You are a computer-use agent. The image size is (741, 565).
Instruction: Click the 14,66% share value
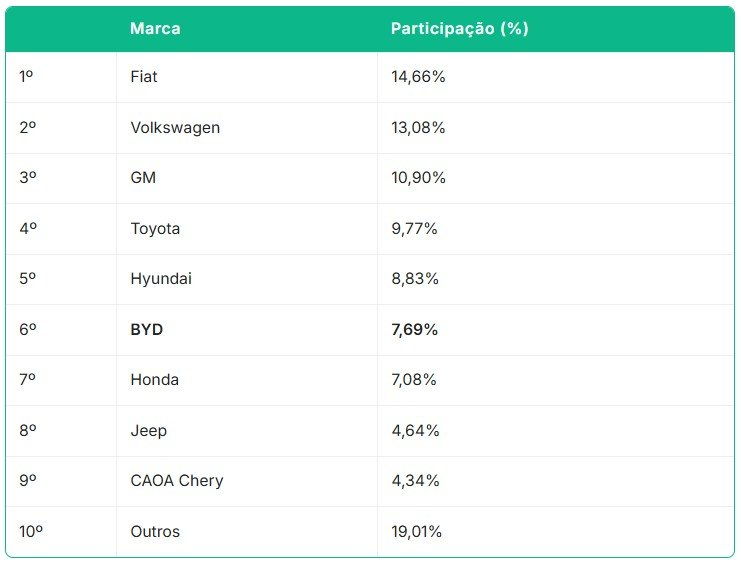click(x=418, y=77)
